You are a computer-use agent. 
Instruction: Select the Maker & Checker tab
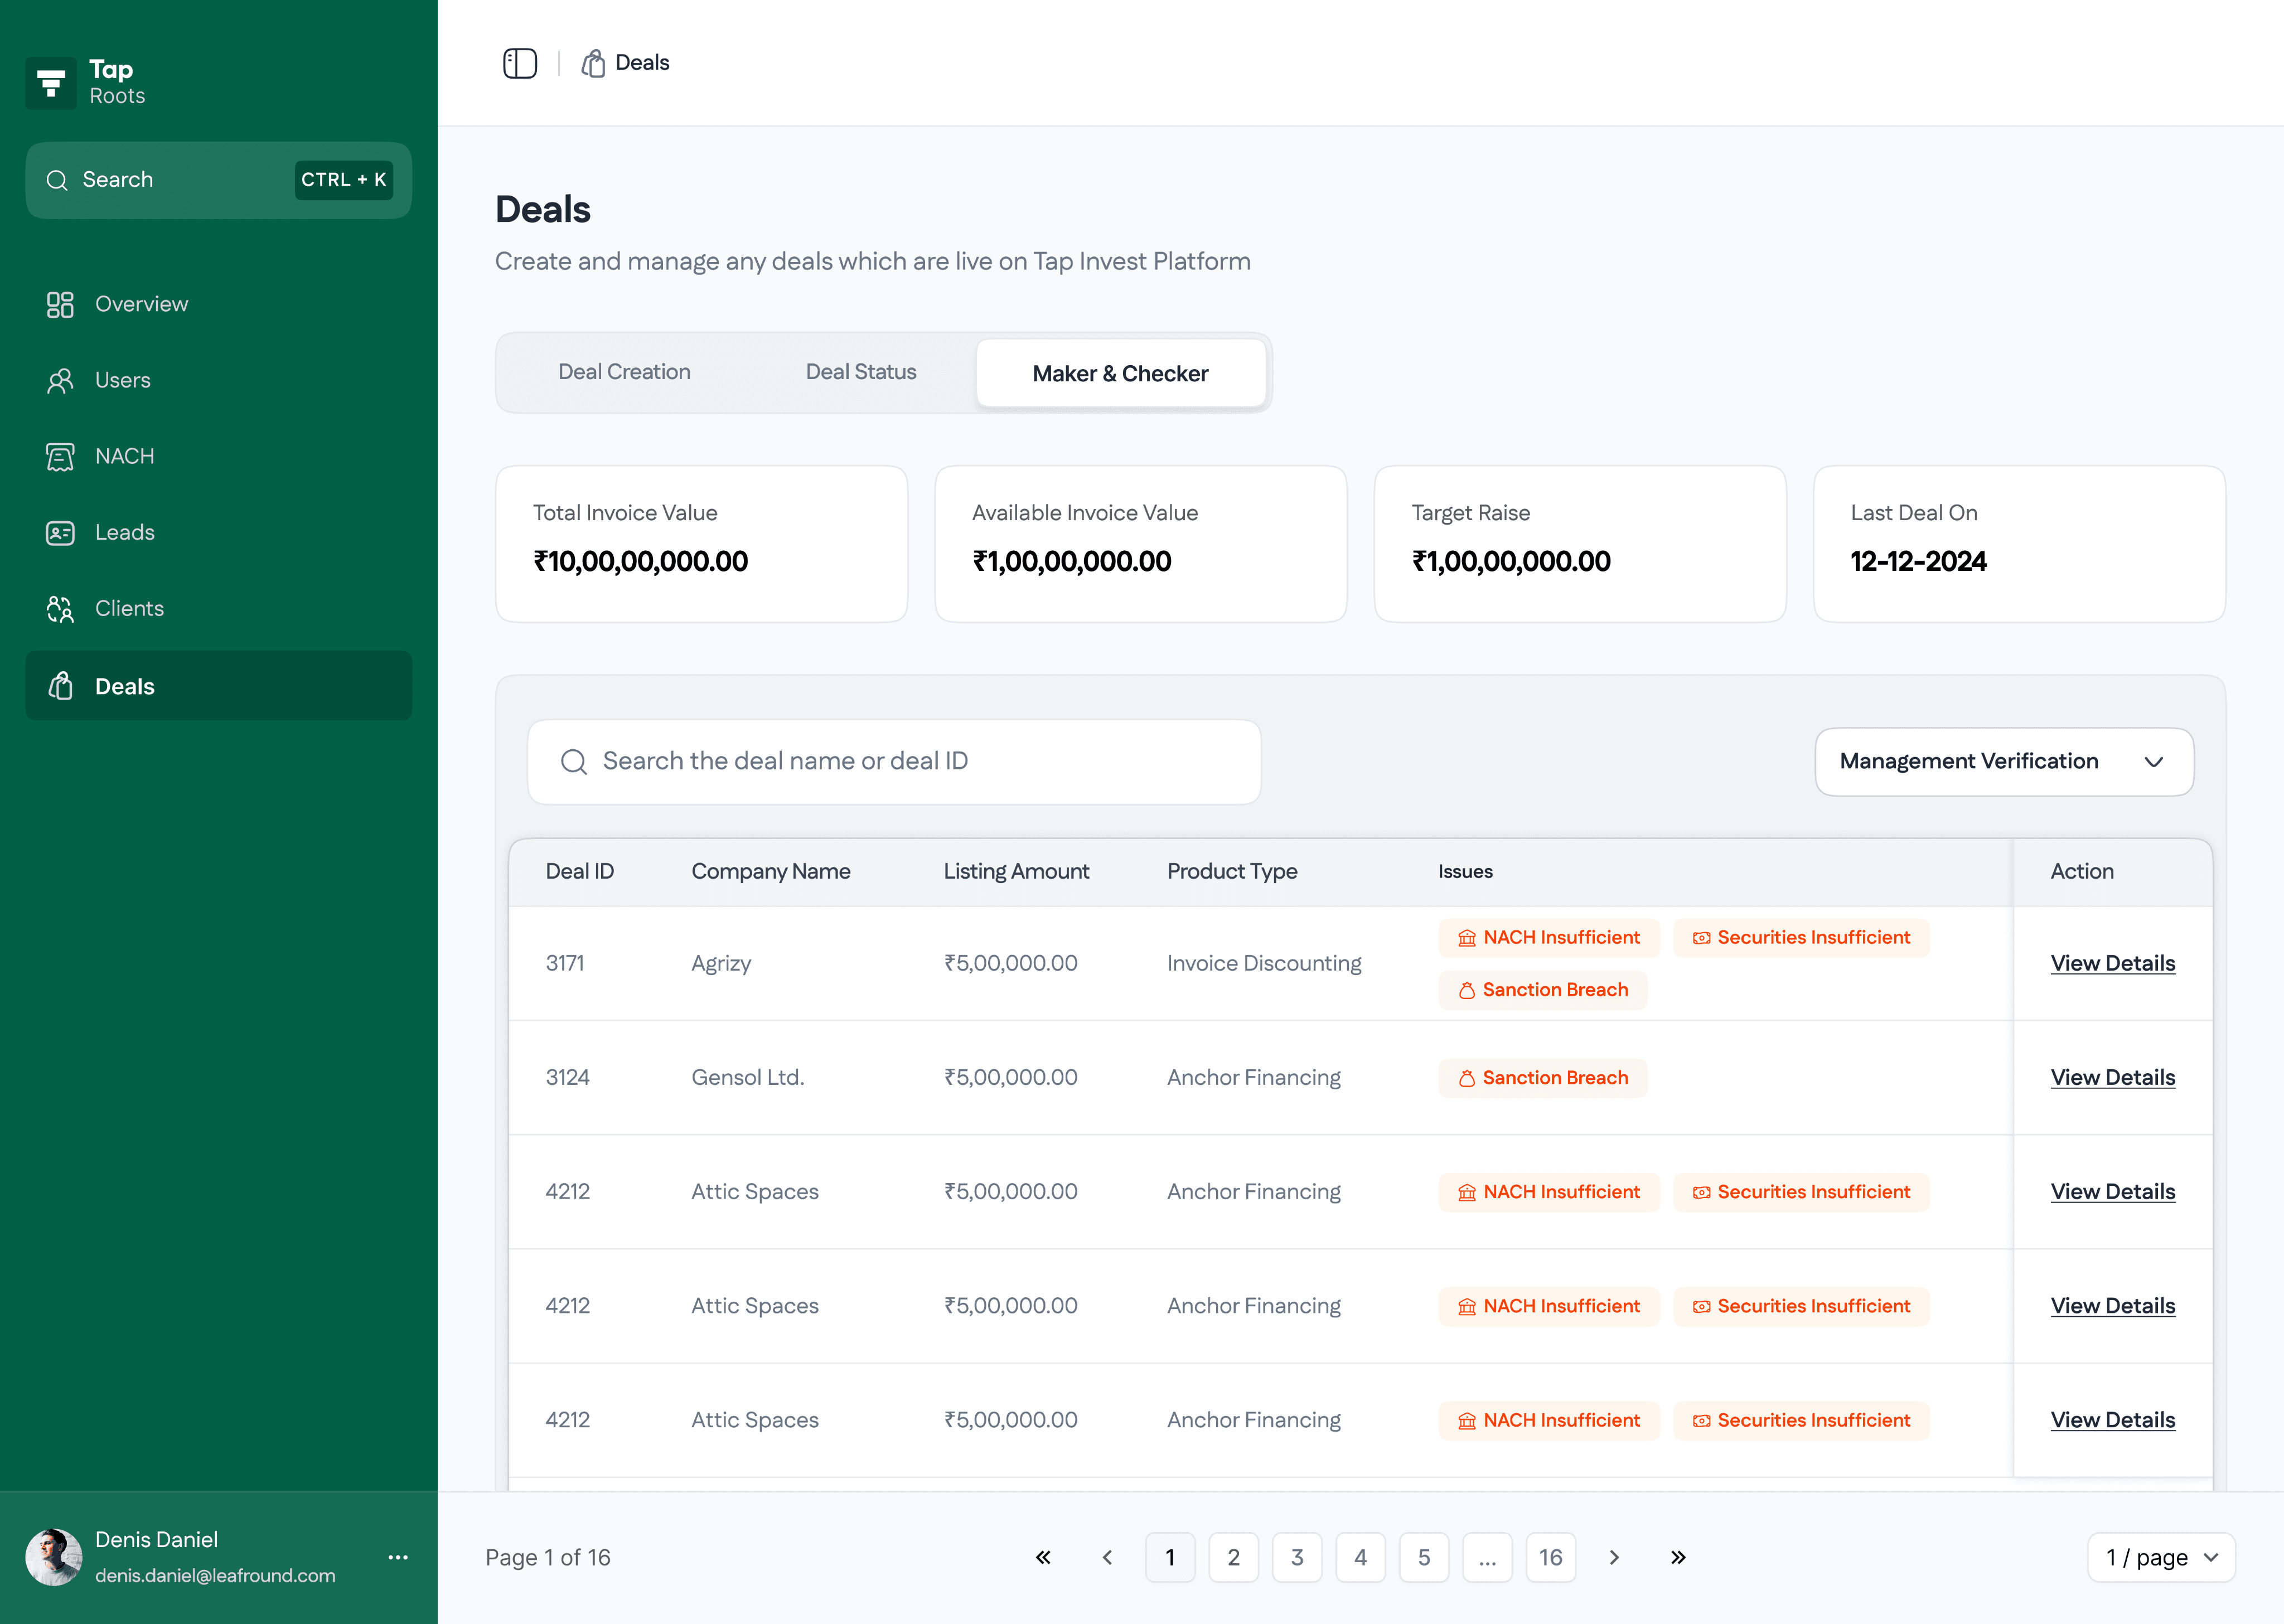click(x=1120, y=373)
